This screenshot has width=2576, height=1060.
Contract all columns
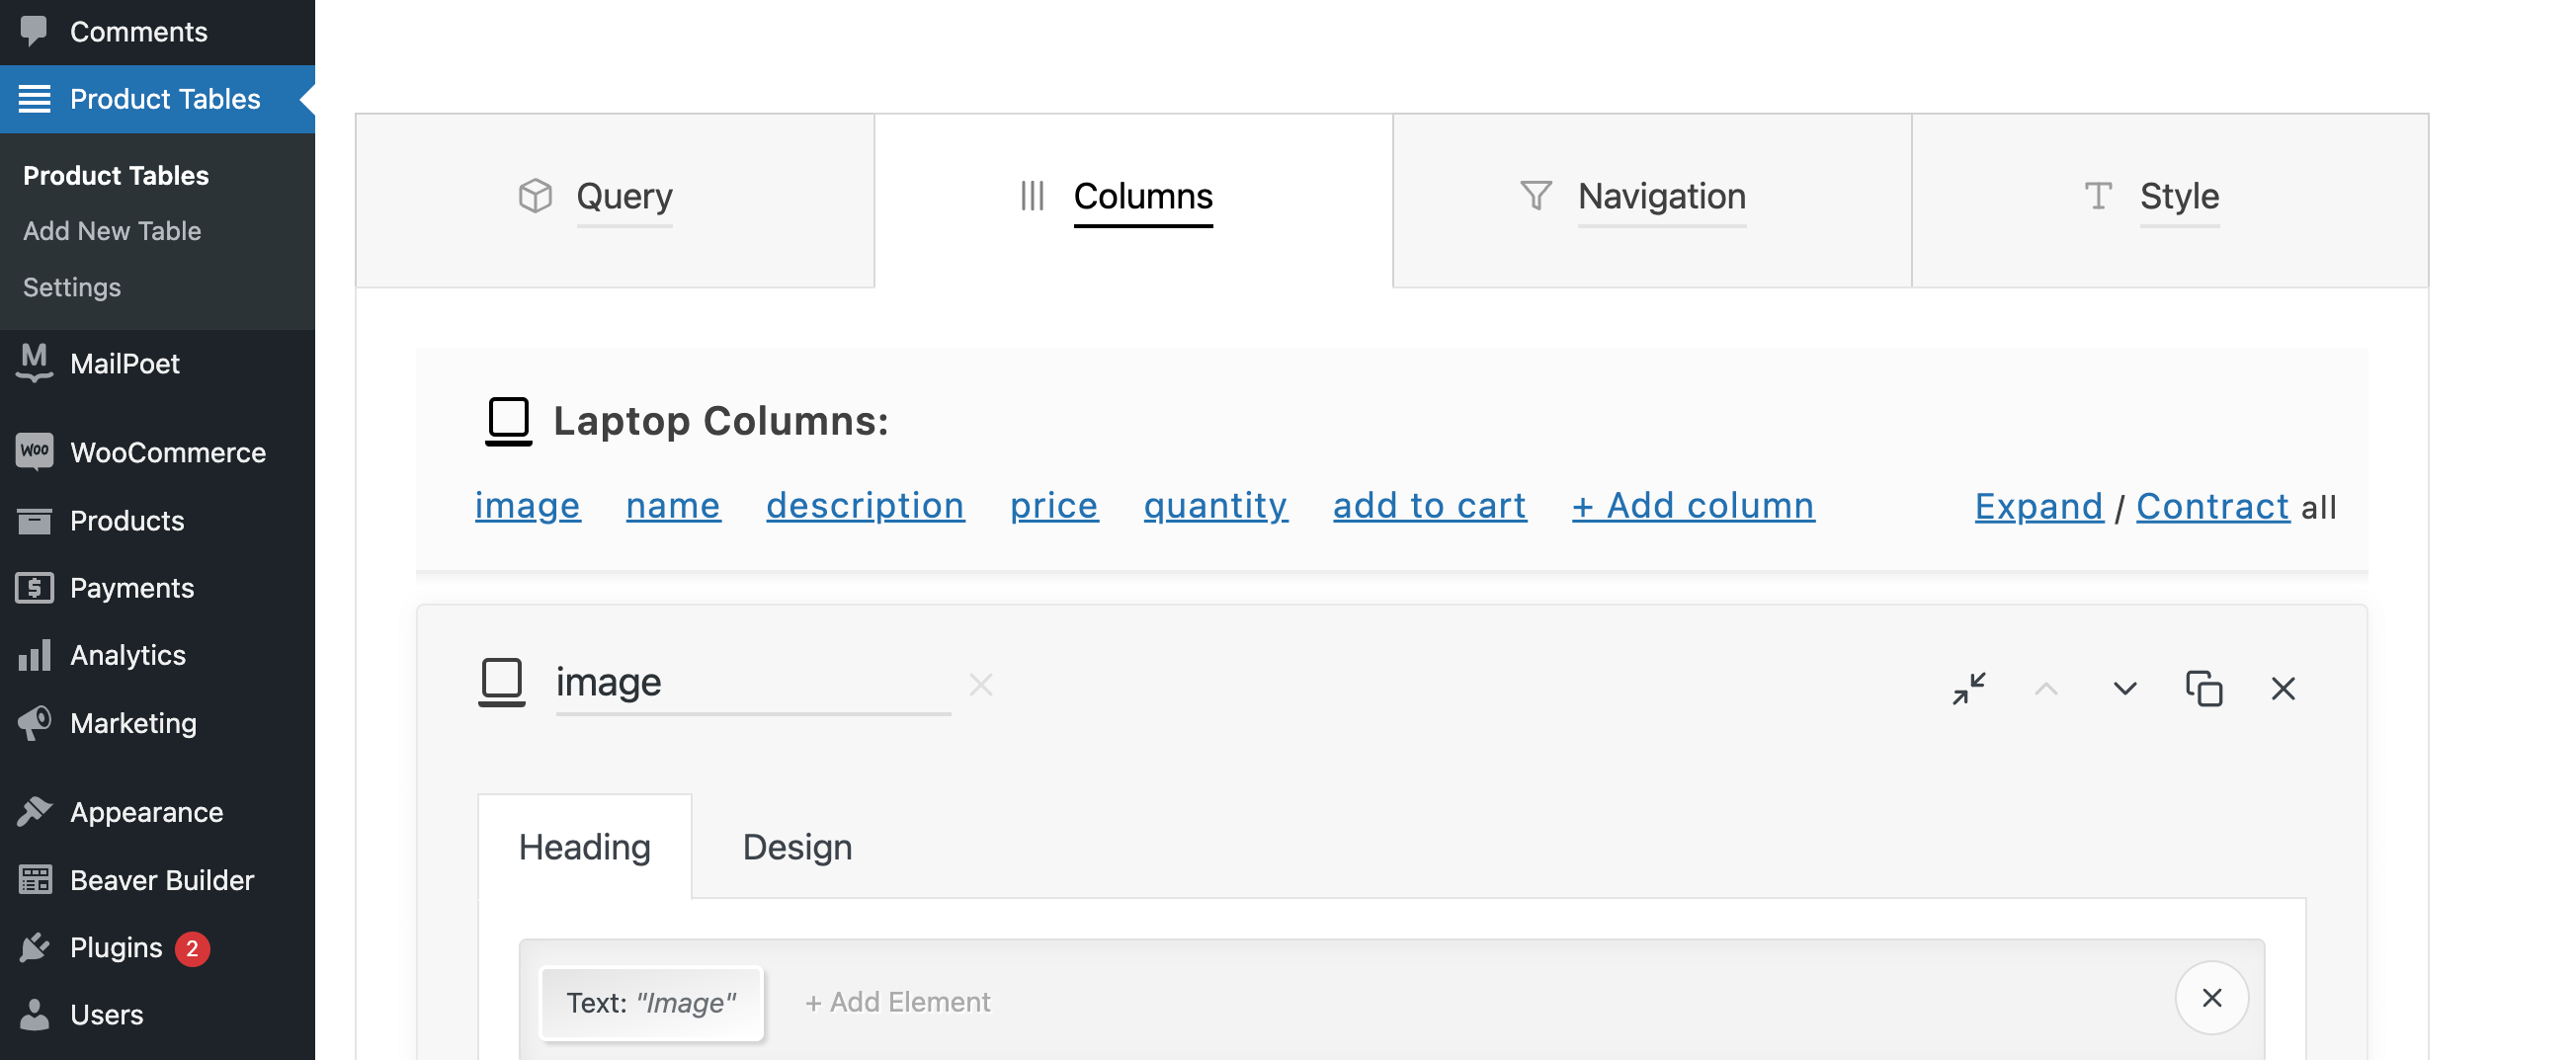pos(2213,507)
